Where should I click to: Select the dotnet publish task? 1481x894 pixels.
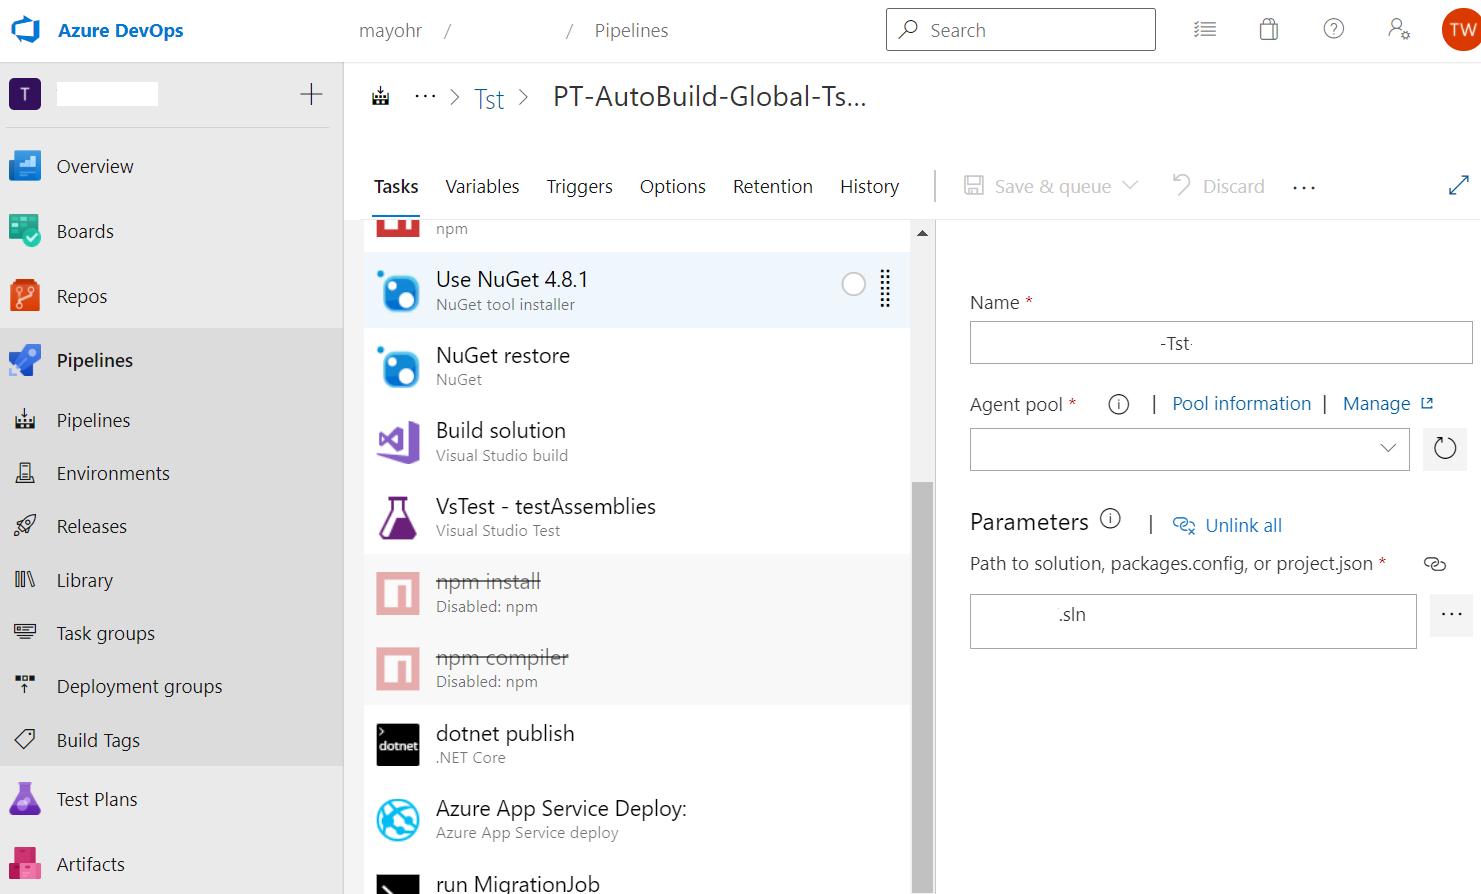click(637, 744)
